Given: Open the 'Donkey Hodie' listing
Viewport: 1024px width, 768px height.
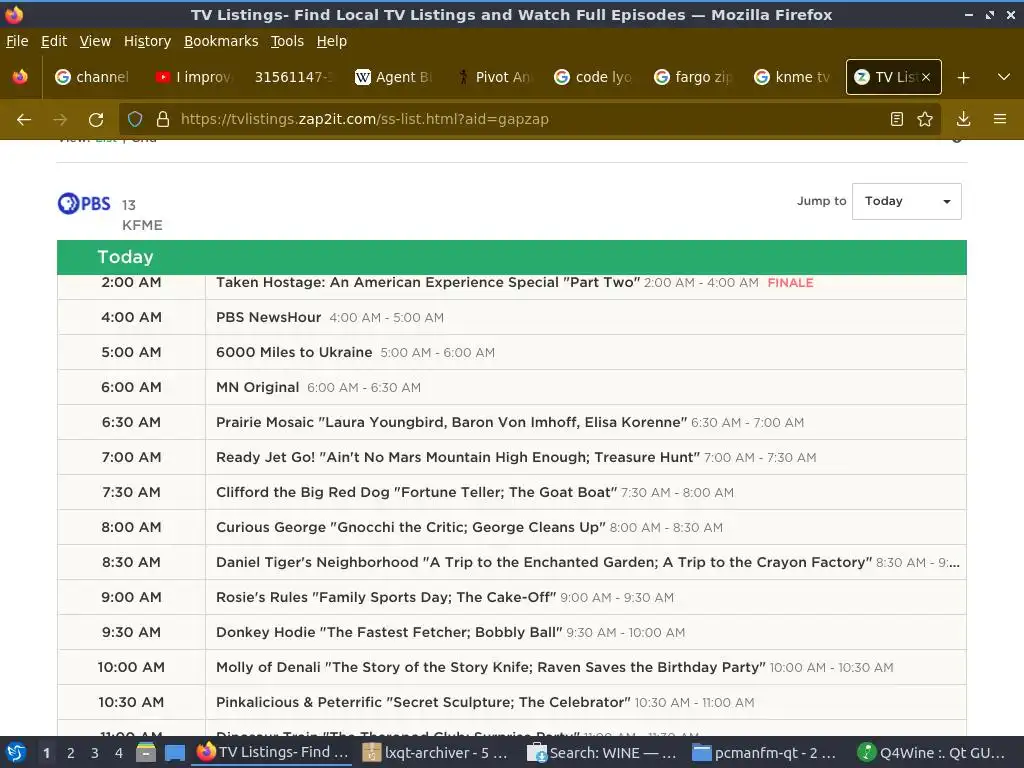Looking at the screenshot, I should (389, 632).
